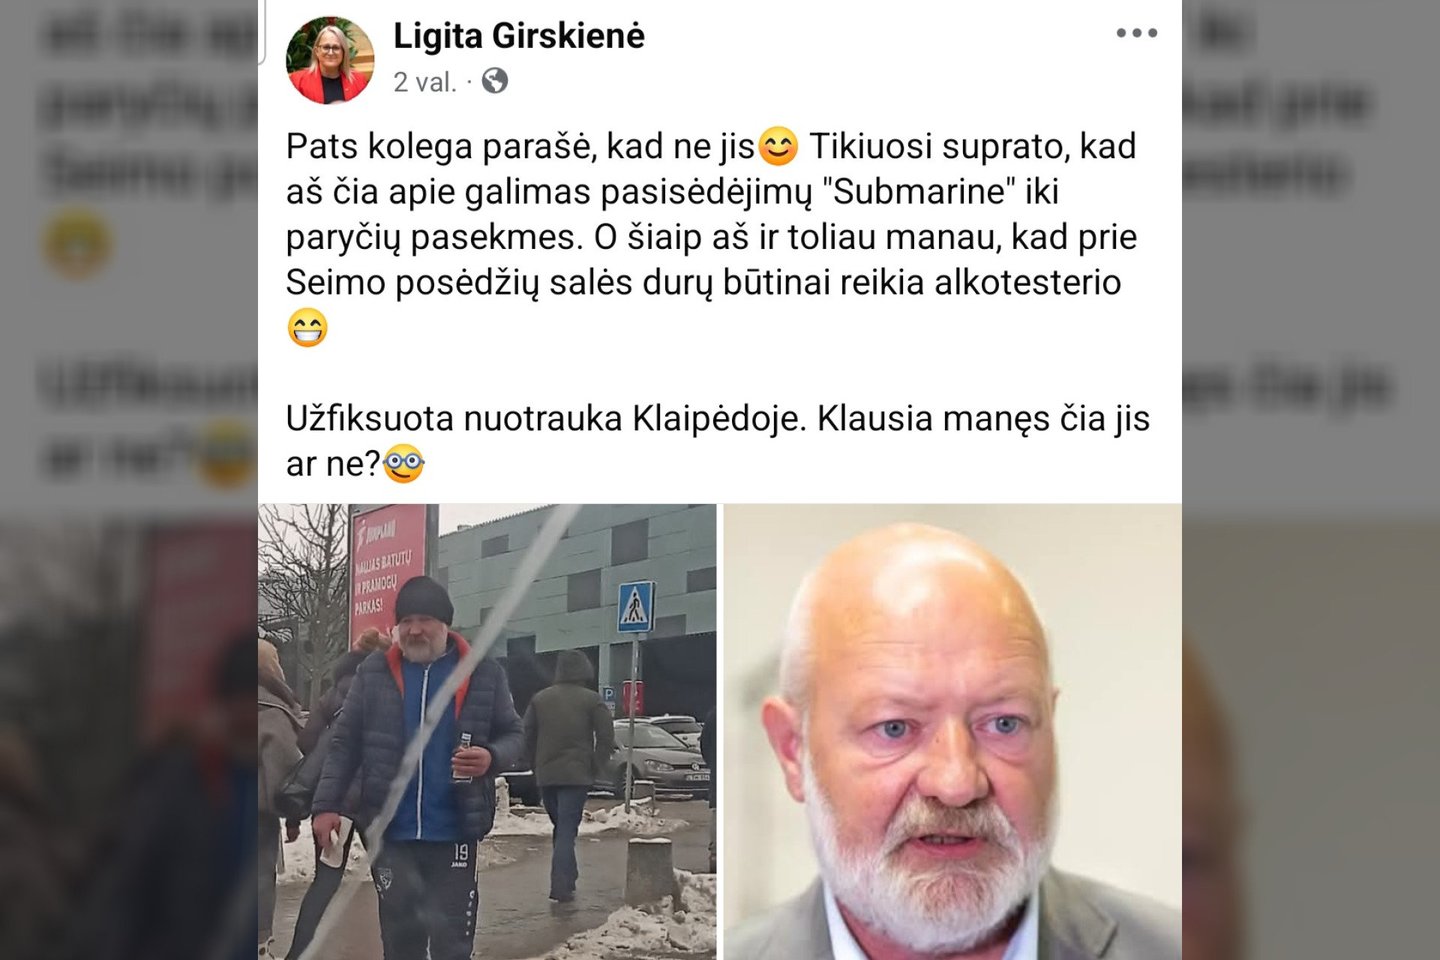Image resolution: width=1440 pixels, height=960 pixels.
Task: Click the globe public privacy icon
Action: [495, 81]
